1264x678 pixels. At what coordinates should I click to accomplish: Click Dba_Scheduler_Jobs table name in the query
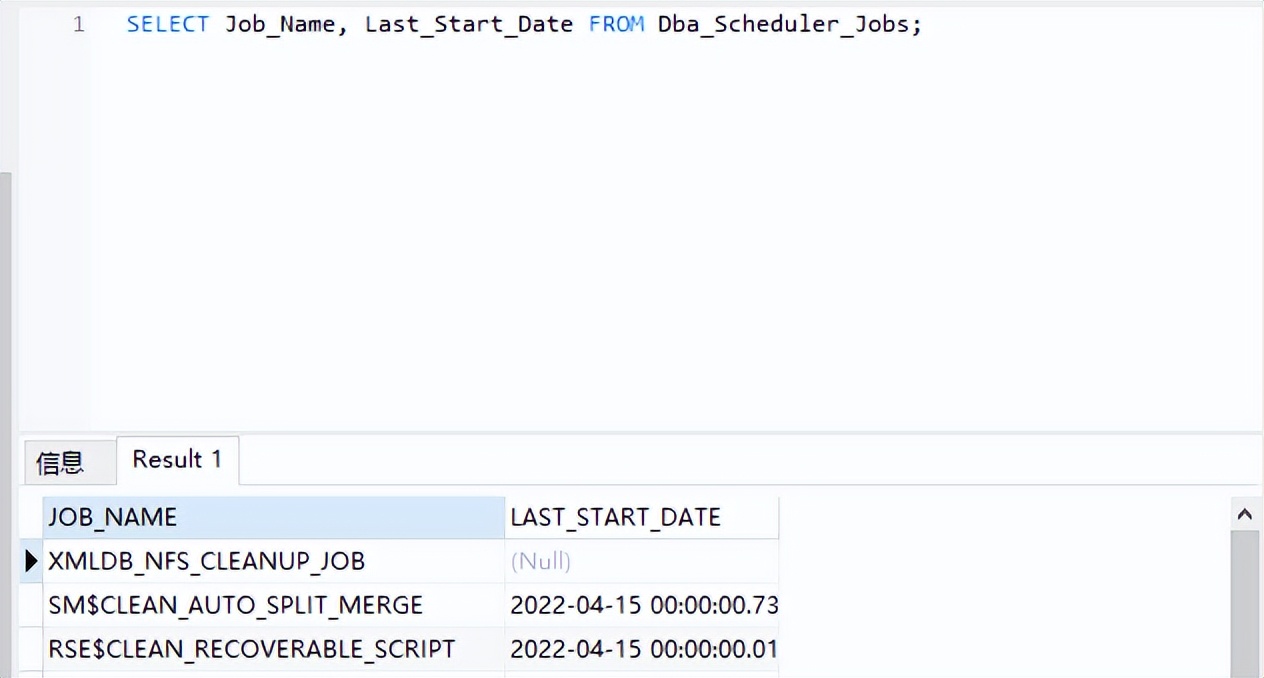tap(782, 24)
